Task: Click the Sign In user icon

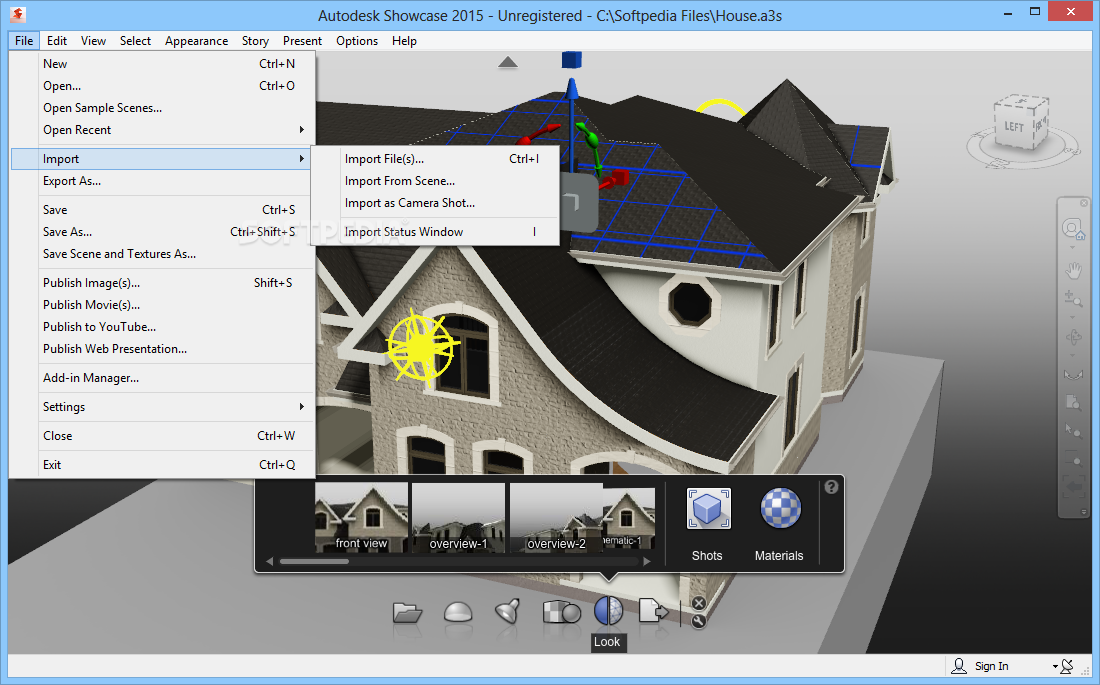Action: (x=958, y=665)
